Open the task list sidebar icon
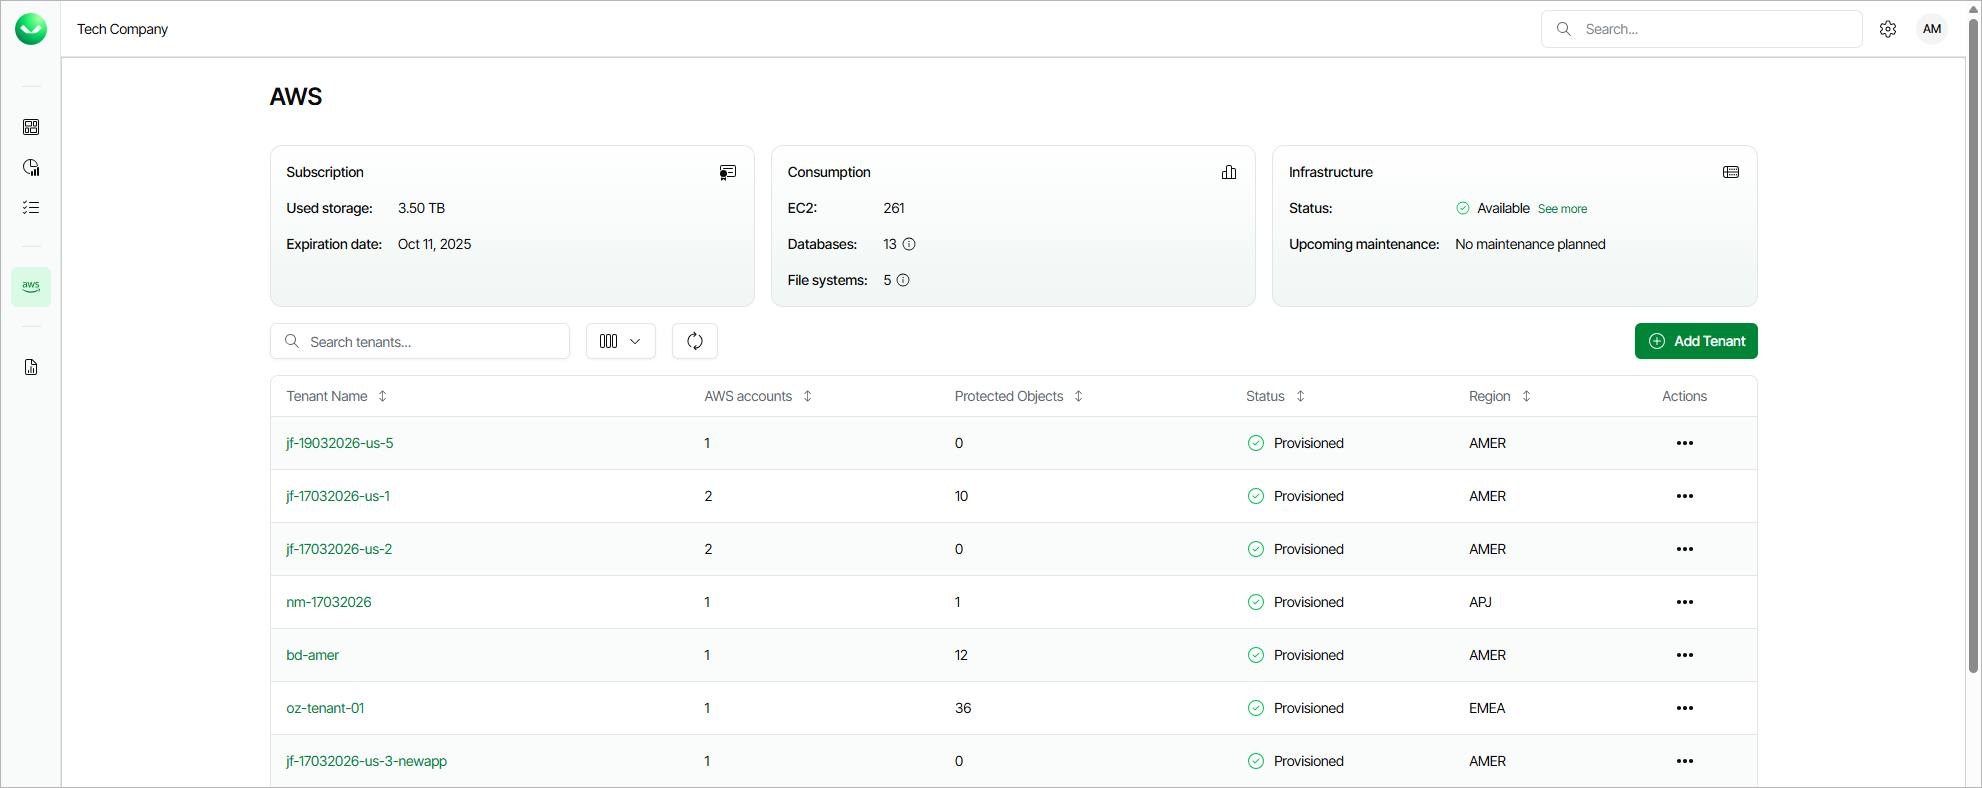The height and width of the screenshot is (788, 1982). coord(31,207)
